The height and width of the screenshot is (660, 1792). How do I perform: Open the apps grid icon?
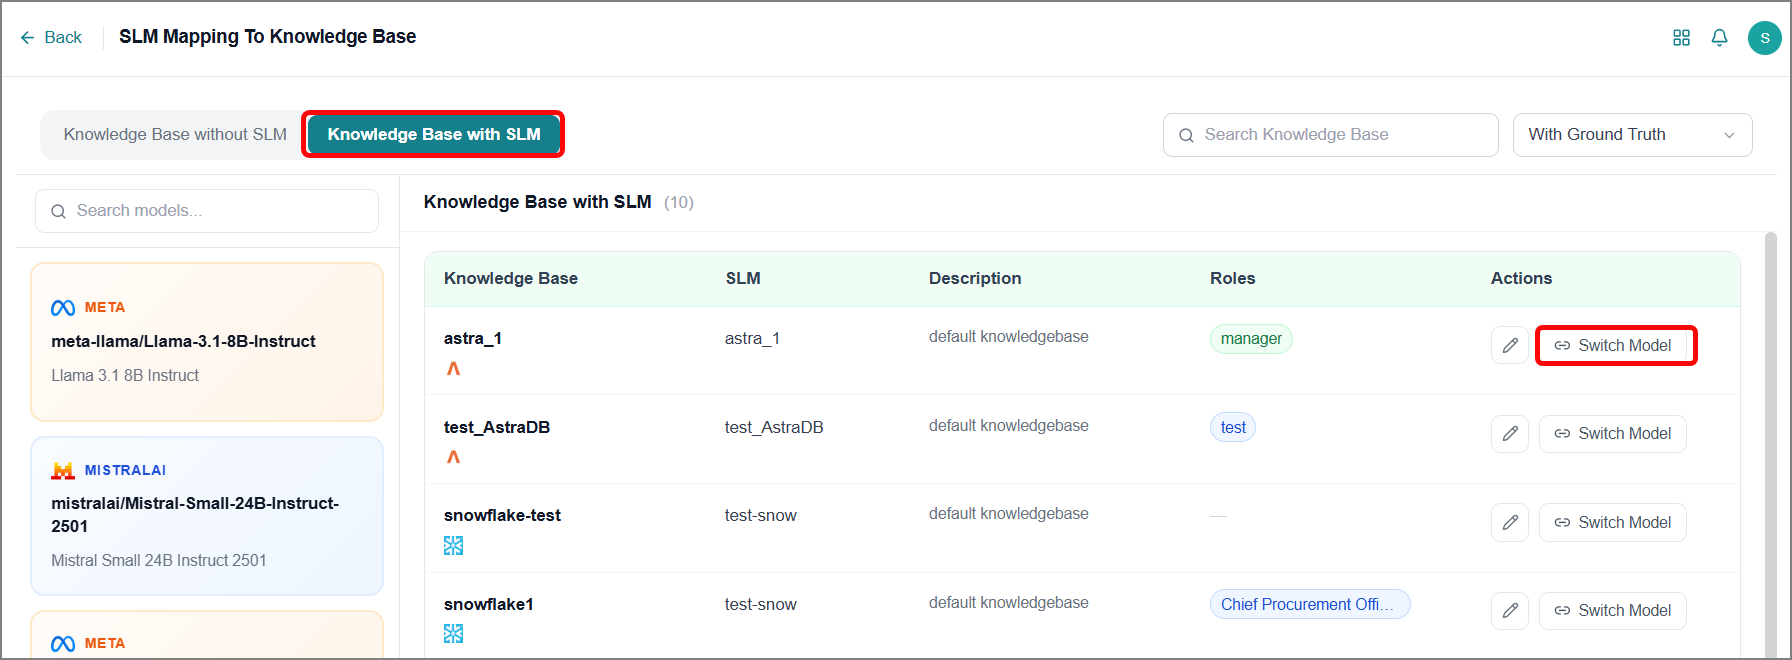click(1681, 37)
